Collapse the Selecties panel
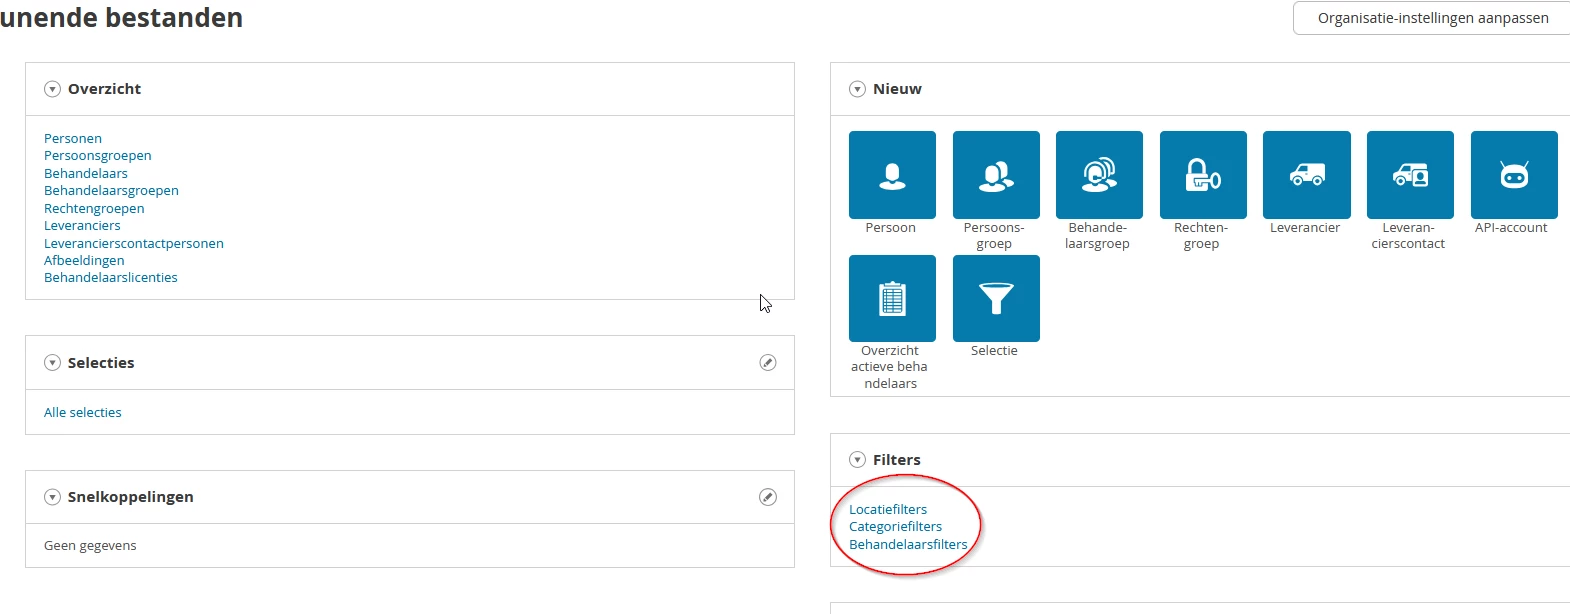The image size is (1570, 614). click(x=52, y=363)
